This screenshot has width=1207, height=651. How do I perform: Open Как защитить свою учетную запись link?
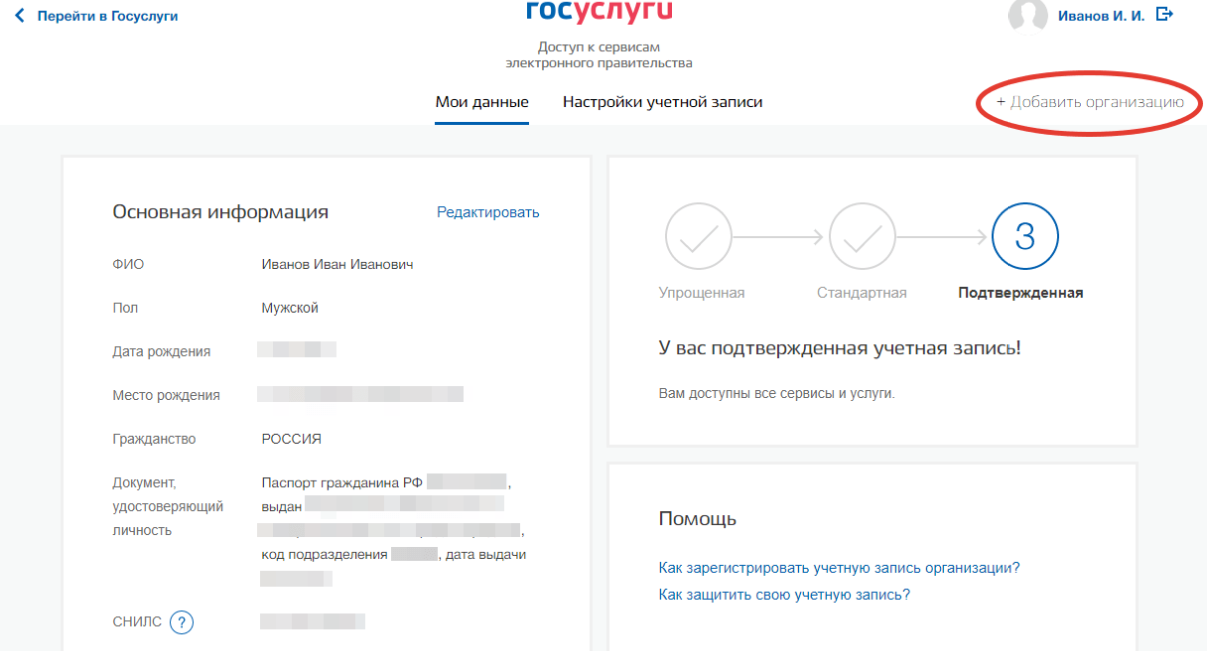click(784, 595)
